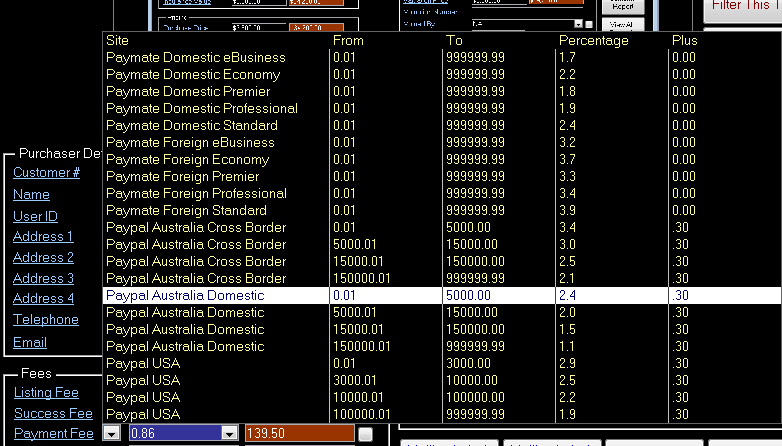The height and width of the screenshot is (446, 782).
Task: Click the Percentage column header
Action: click(593, 40)
